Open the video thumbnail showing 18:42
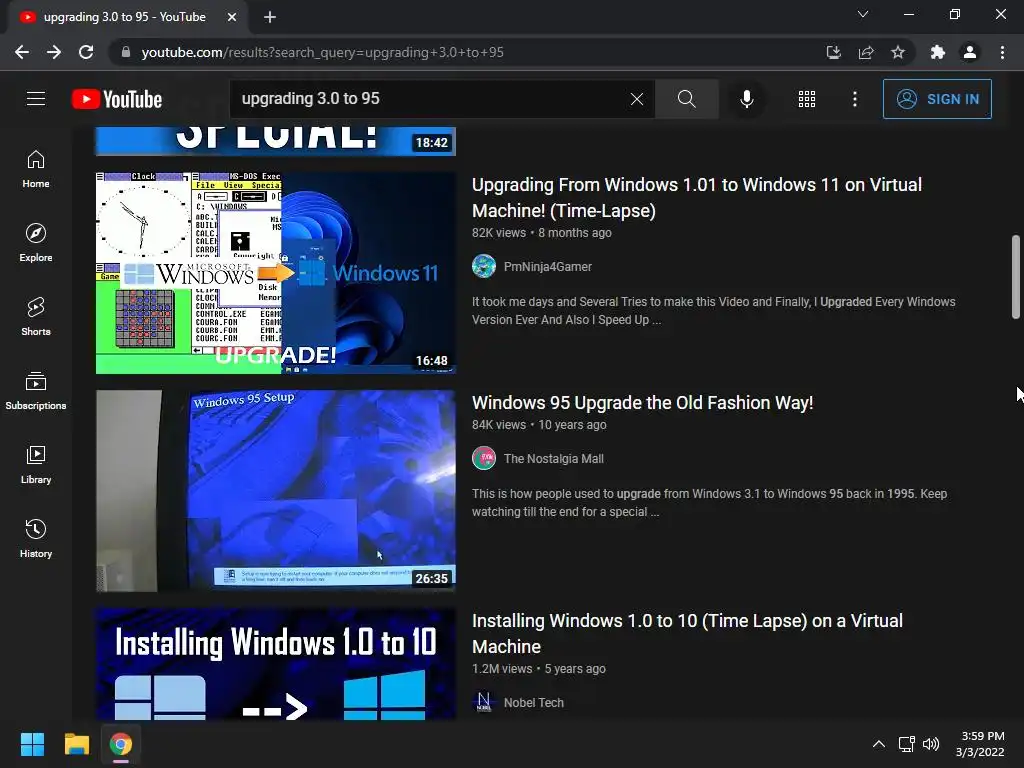Screen dimensions: 1024x768 tap(276, 141)
